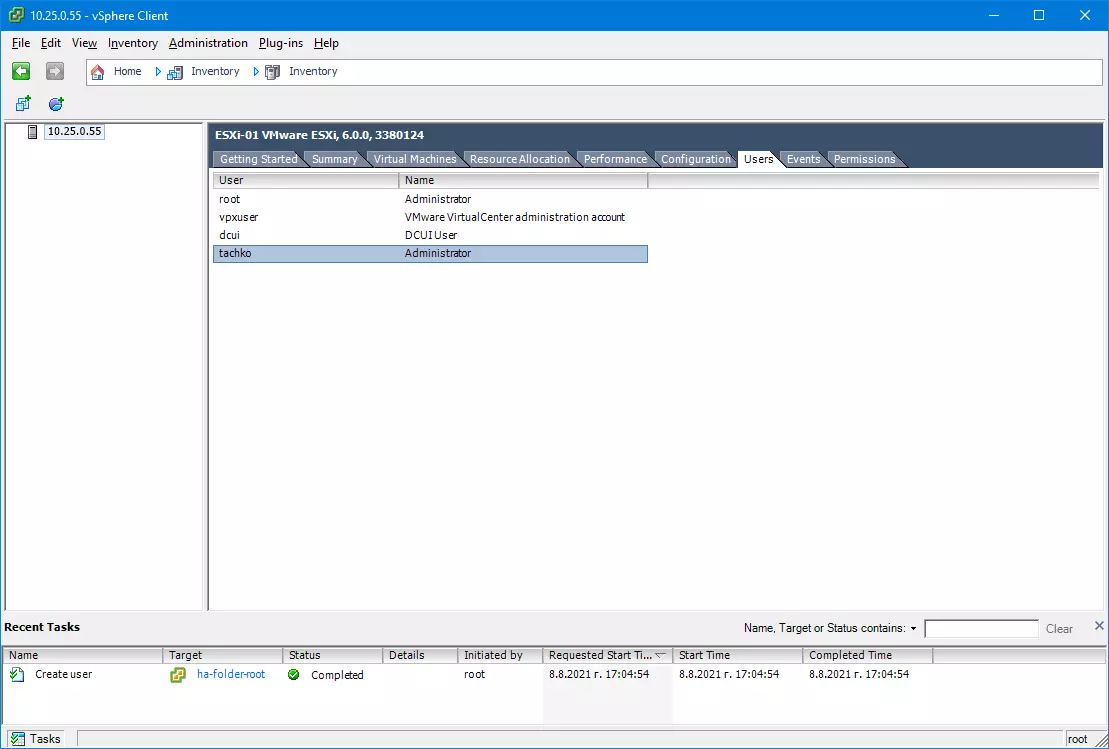Open the Administration menu
Screen dimensions: 1109x749
pyautogui.click(x=209, y=43)
